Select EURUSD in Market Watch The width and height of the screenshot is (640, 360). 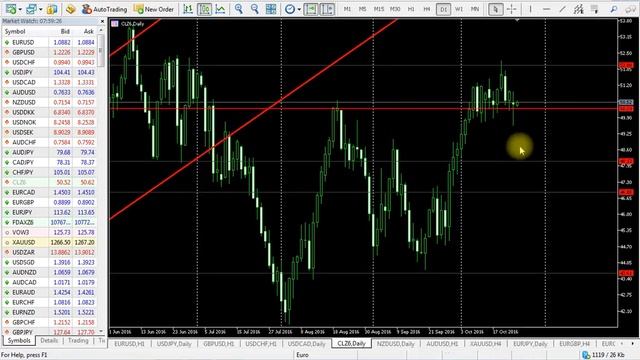(49, 42)
